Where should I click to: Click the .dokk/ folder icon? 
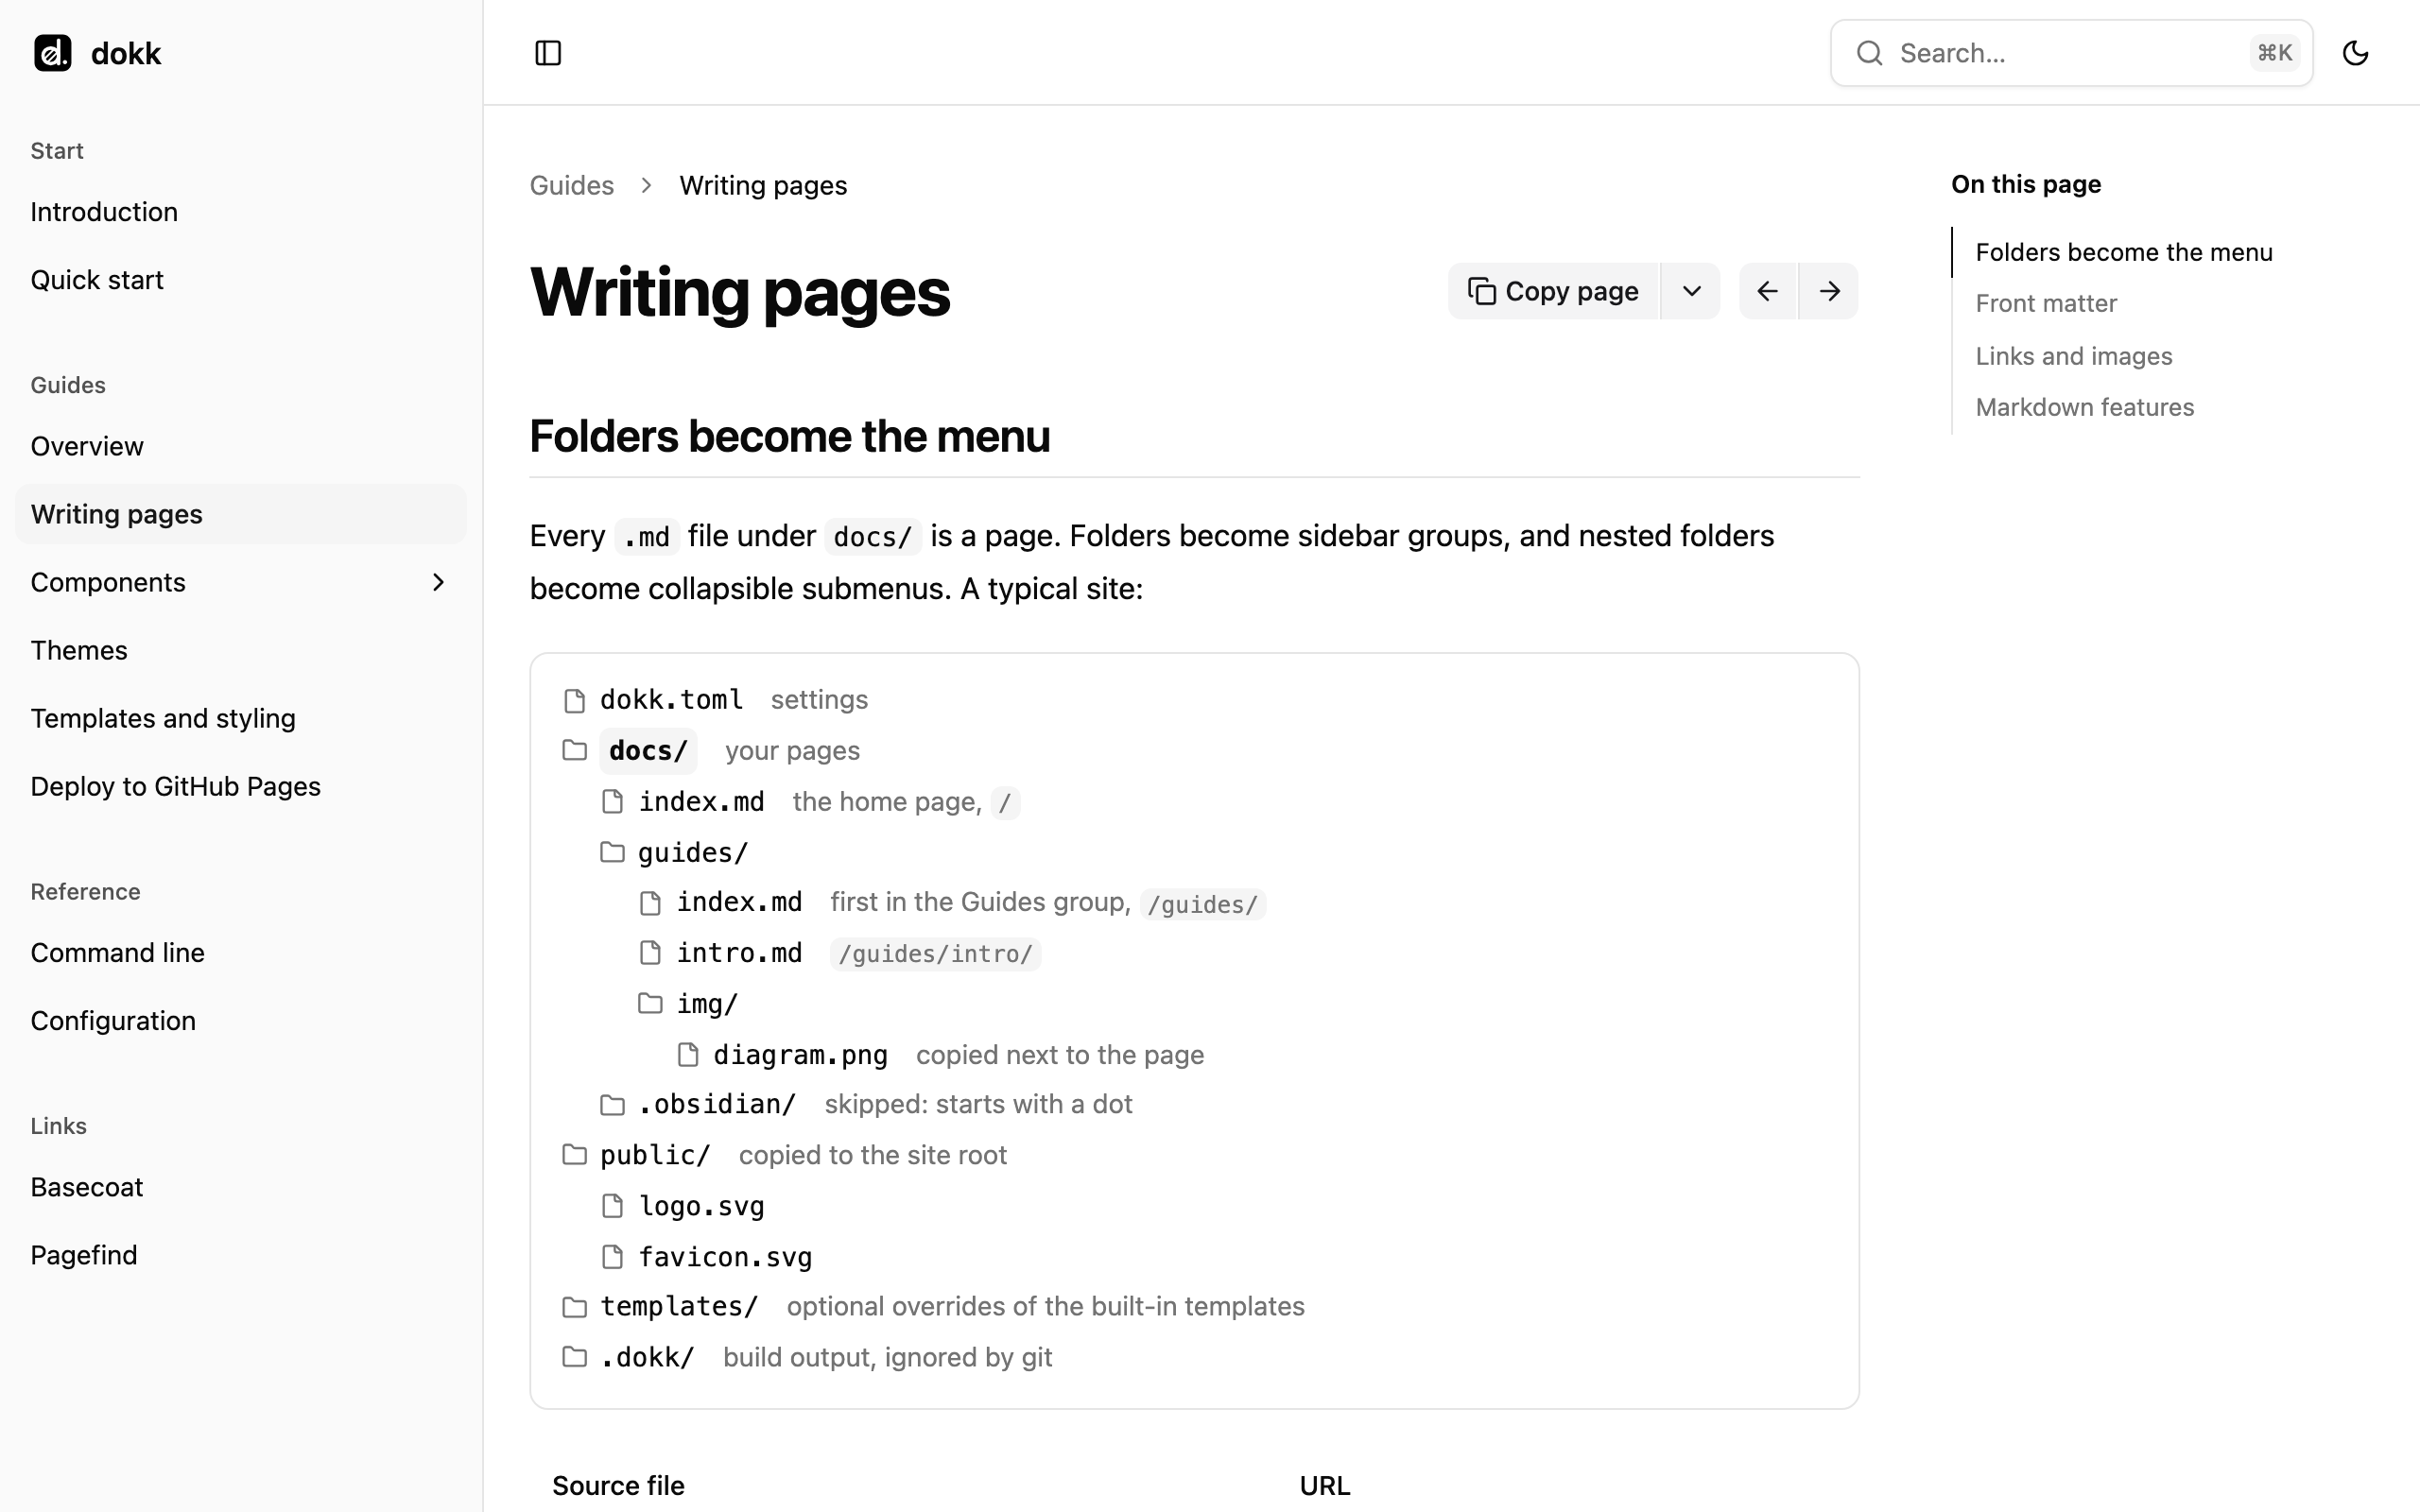pyautogui.click(x=574, y=1357)
